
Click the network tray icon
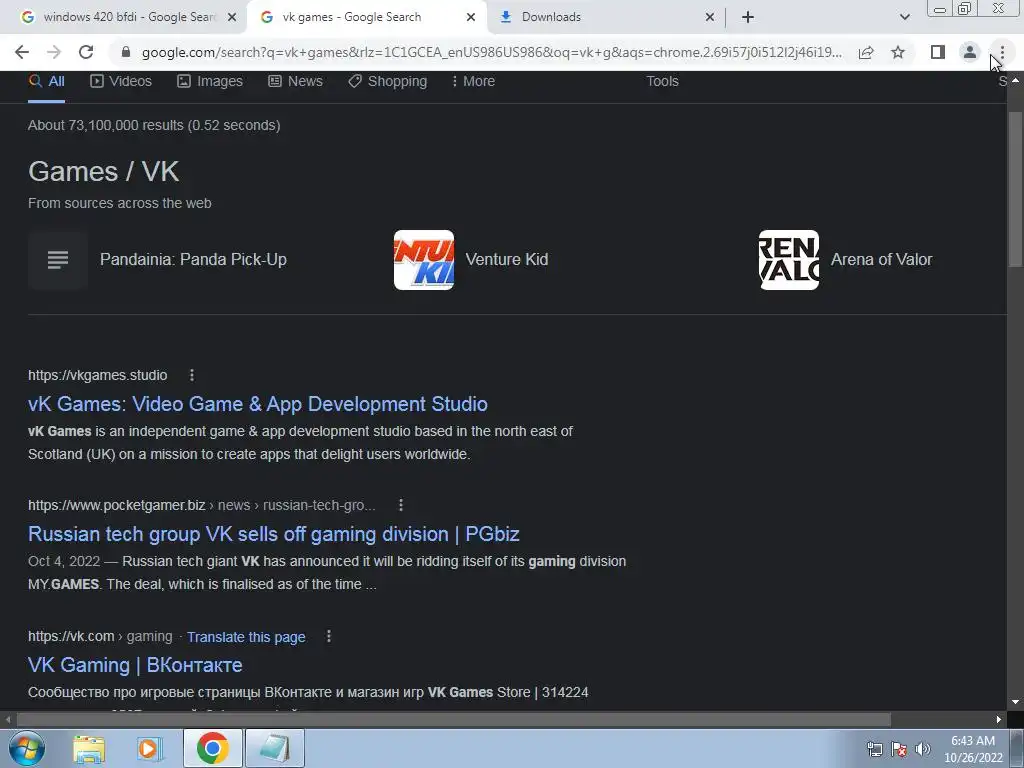coord(874,749)
